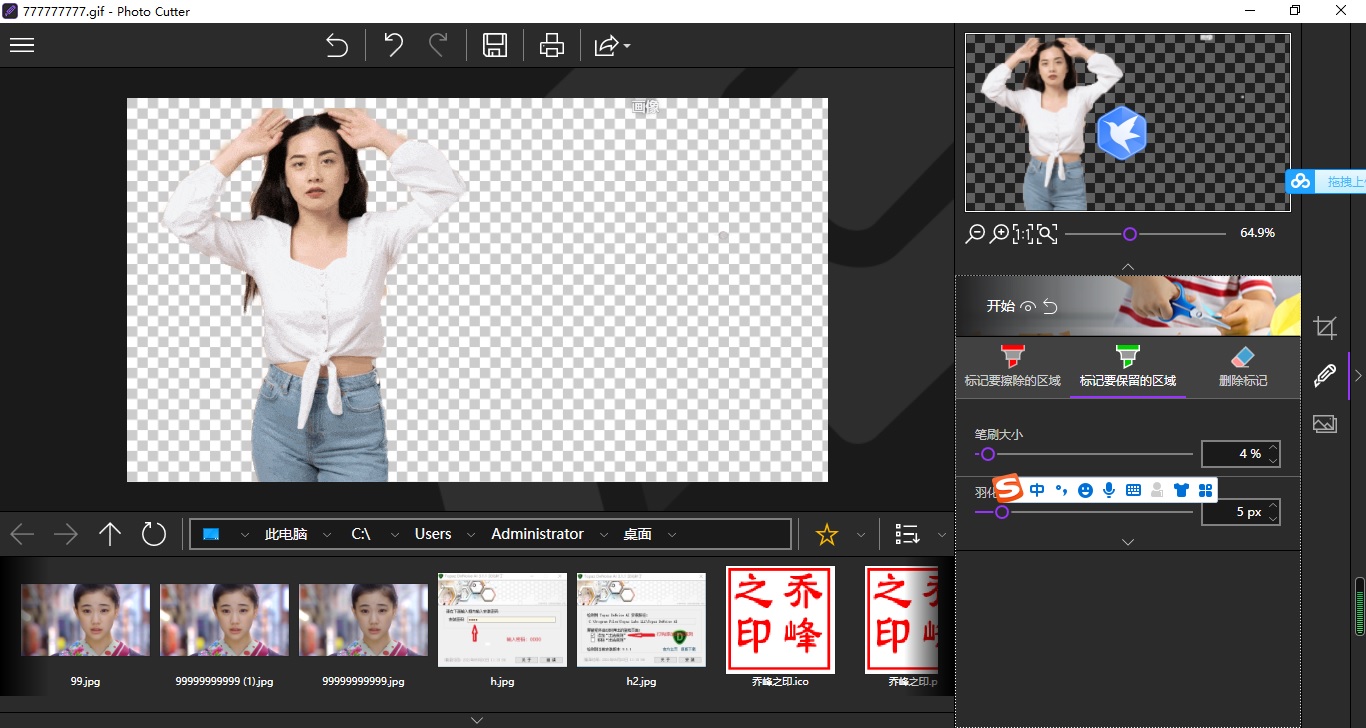Open thumbnail h.jpg
The width and height of the screenshot is (1366, 728).
tap(502, 620)
